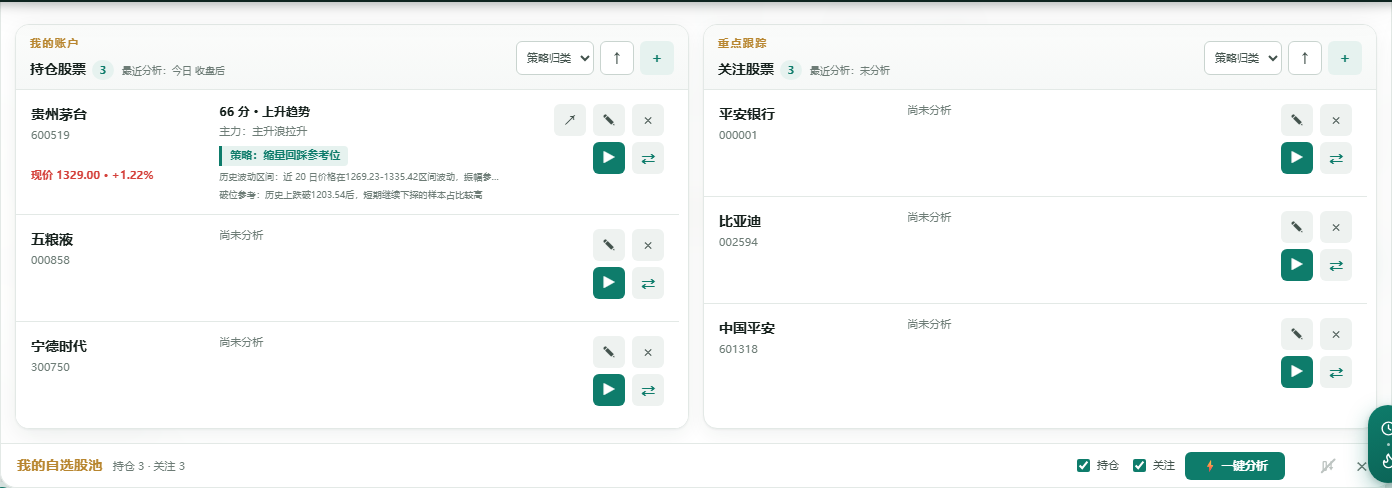Click the 关注股票 panel title
This screenshot has width=1392, height=488.
click(x=746, y=70)
